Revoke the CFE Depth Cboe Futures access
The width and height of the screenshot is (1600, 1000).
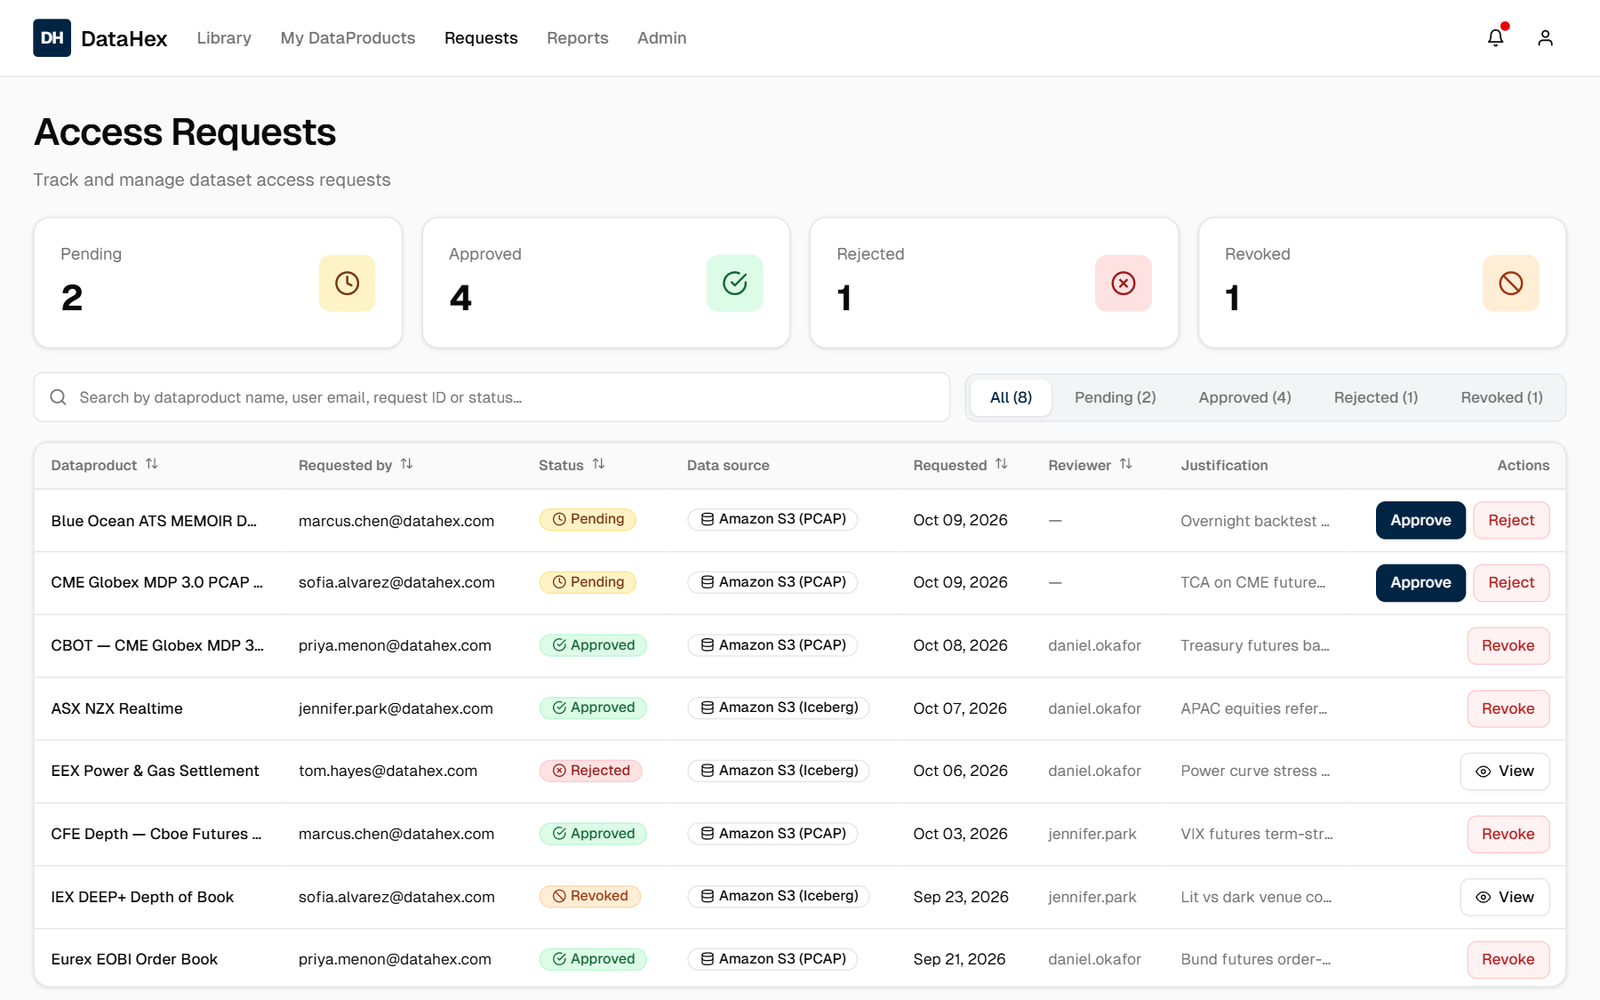click(1508, 834)
